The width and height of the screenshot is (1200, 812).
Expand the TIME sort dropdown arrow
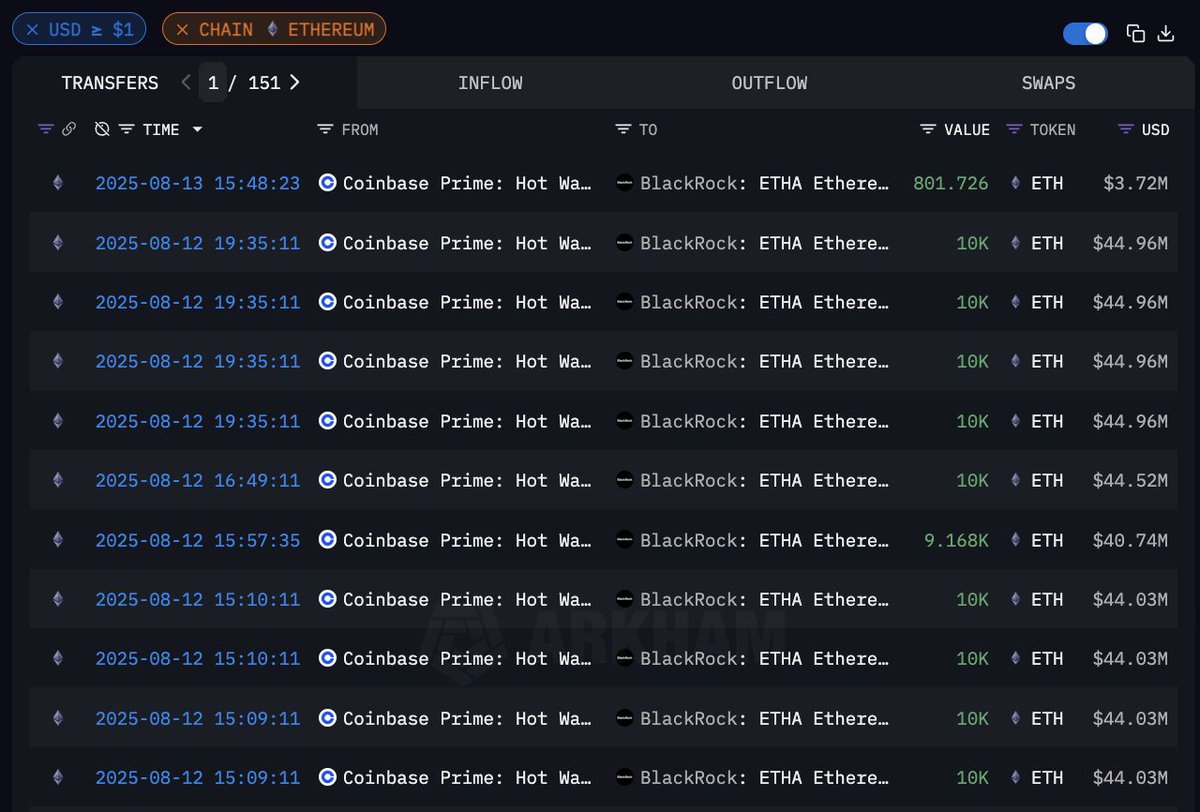(197, 130)
